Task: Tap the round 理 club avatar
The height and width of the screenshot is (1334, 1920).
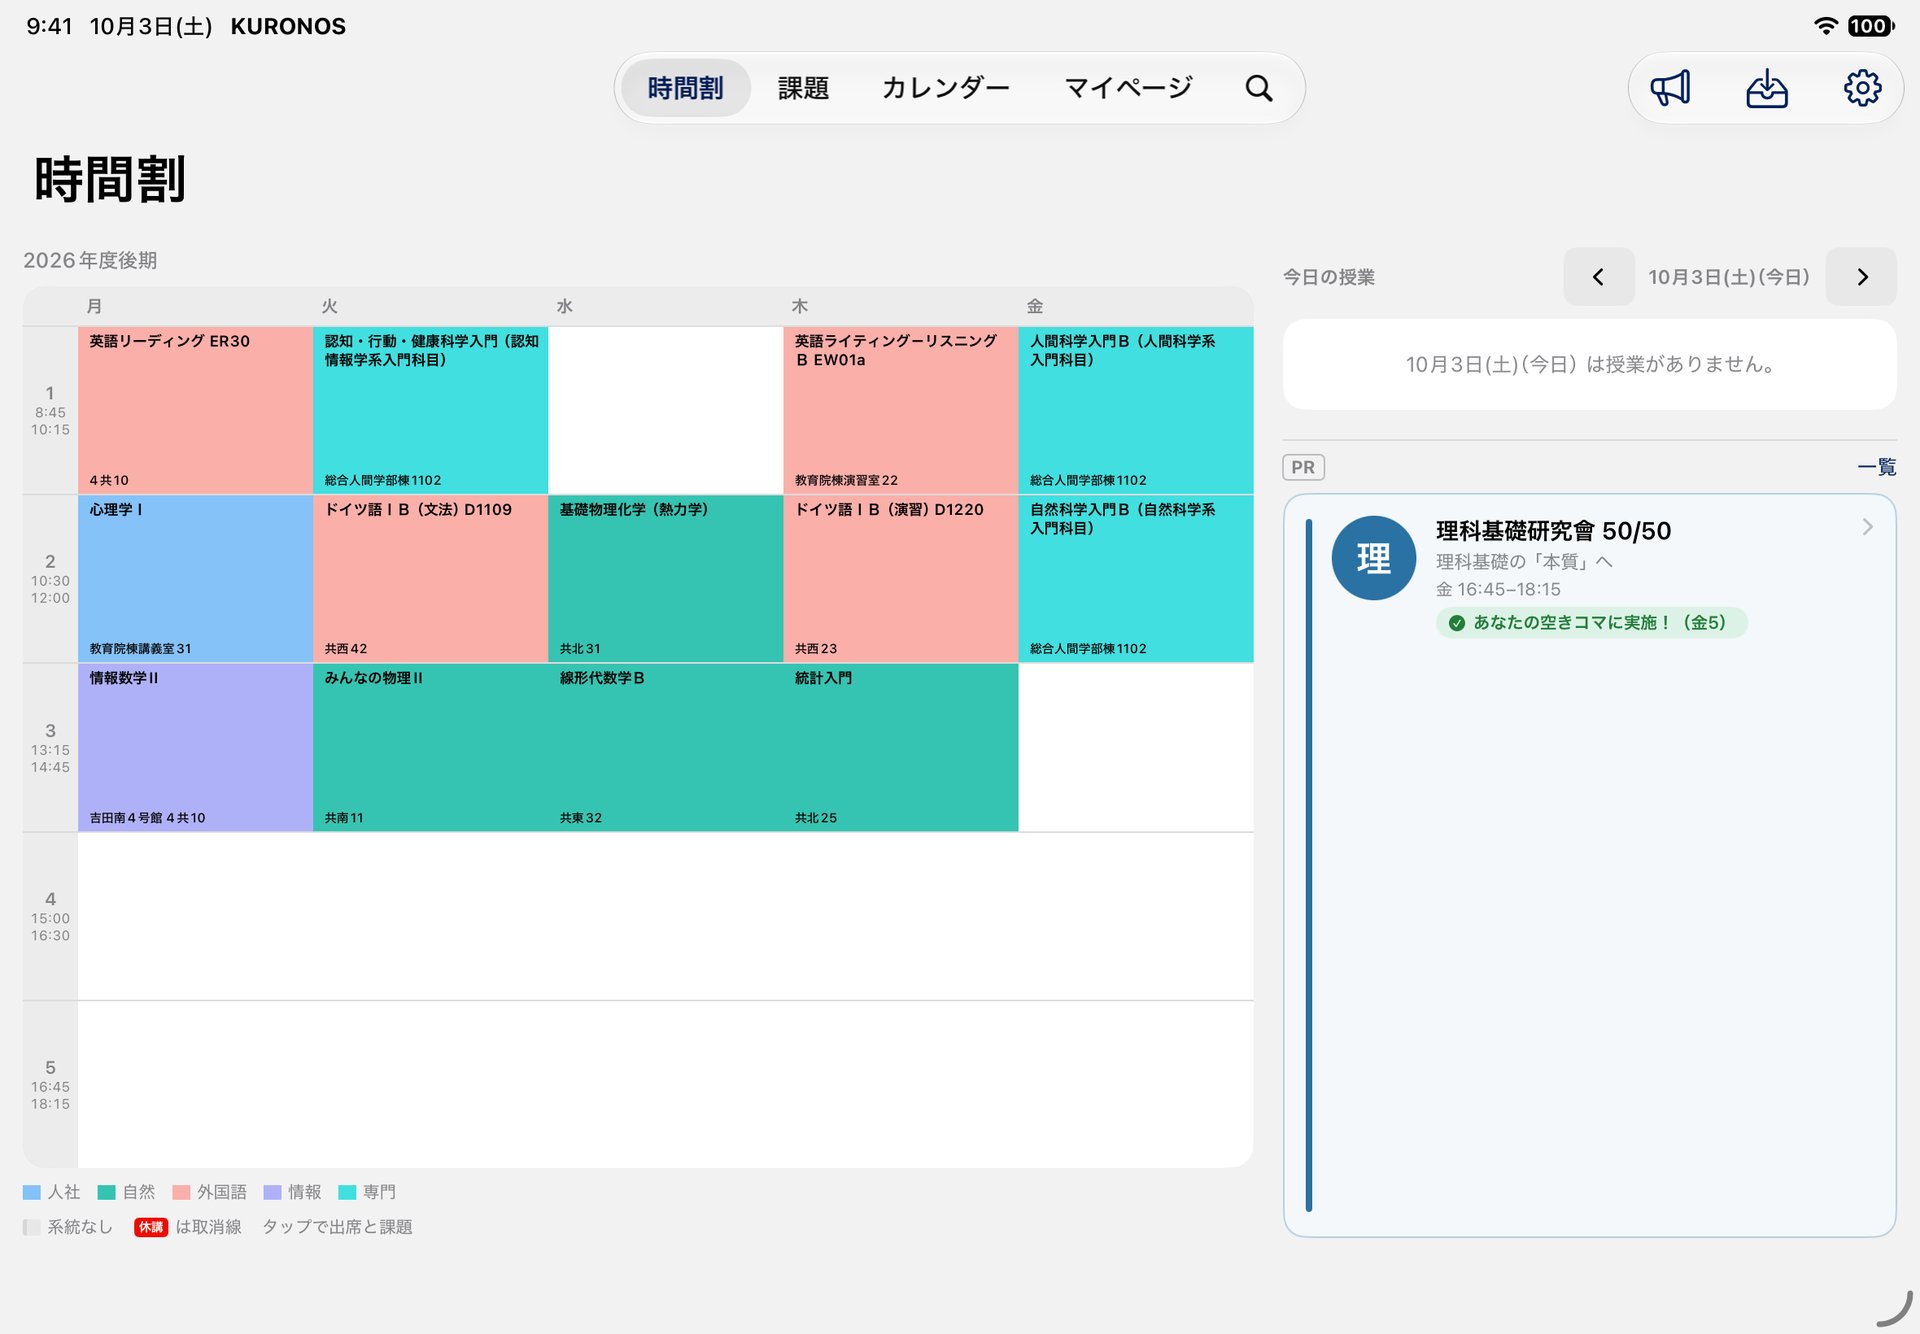Action: click(x=1373, y=558)
